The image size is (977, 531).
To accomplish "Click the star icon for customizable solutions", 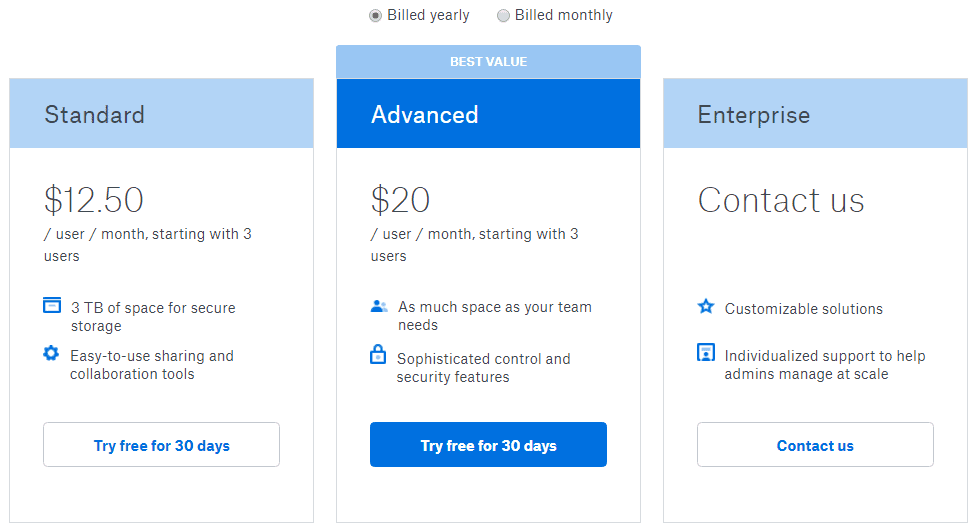I will coord(706,306).
